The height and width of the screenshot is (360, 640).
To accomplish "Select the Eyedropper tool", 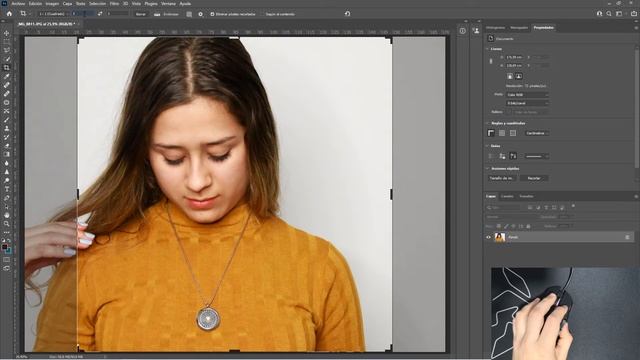I will [7, 76].
